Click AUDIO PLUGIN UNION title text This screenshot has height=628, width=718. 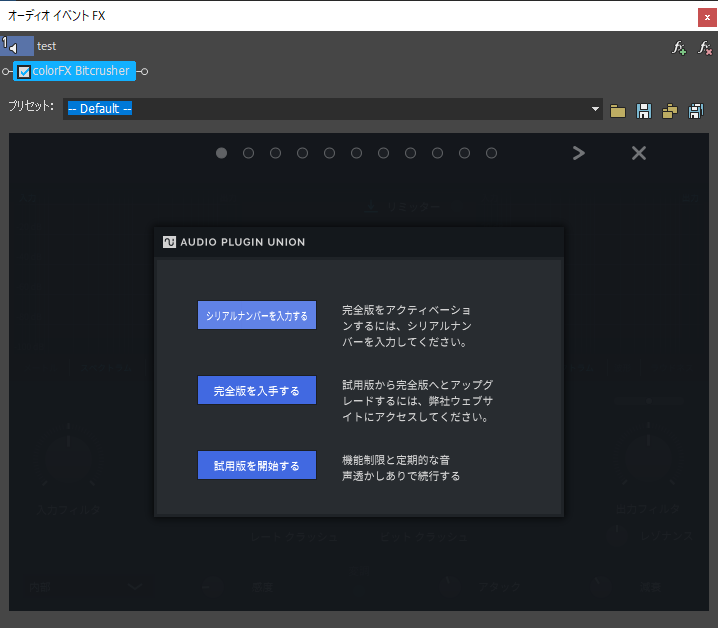[243, 242]
